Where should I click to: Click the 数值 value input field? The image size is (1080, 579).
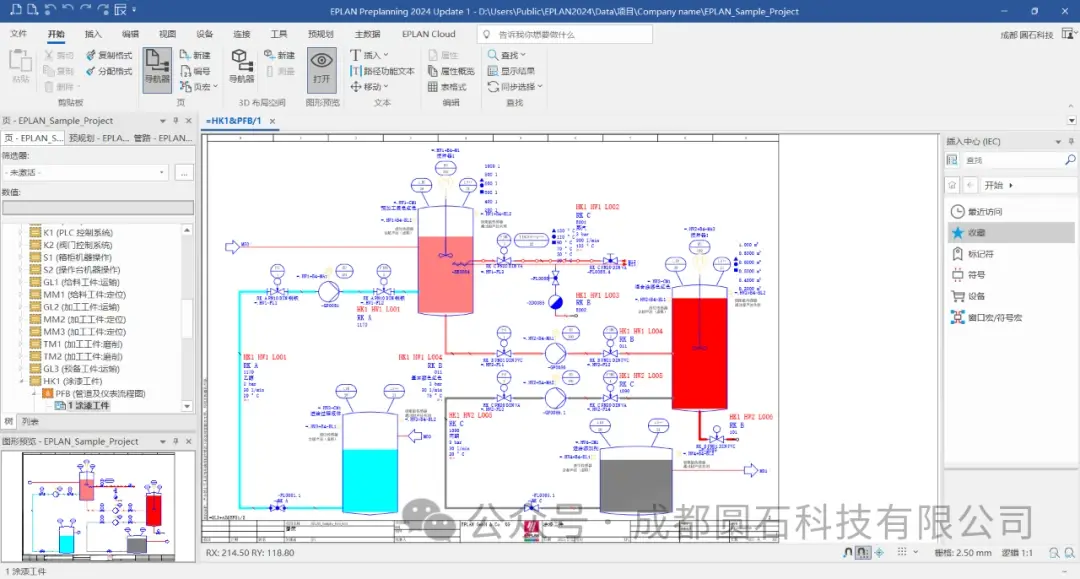[x=98, y=207]
